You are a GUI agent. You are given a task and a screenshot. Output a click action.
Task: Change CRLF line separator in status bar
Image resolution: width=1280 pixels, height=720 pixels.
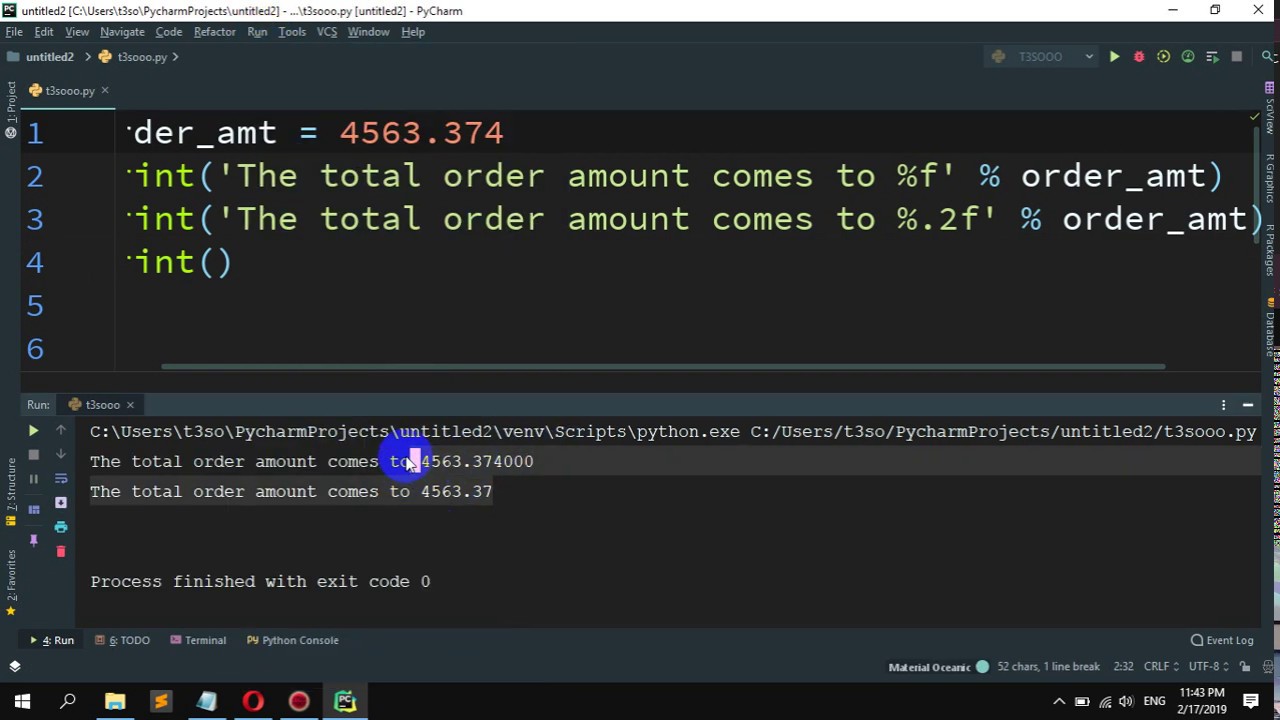(x=1161, y=667)
